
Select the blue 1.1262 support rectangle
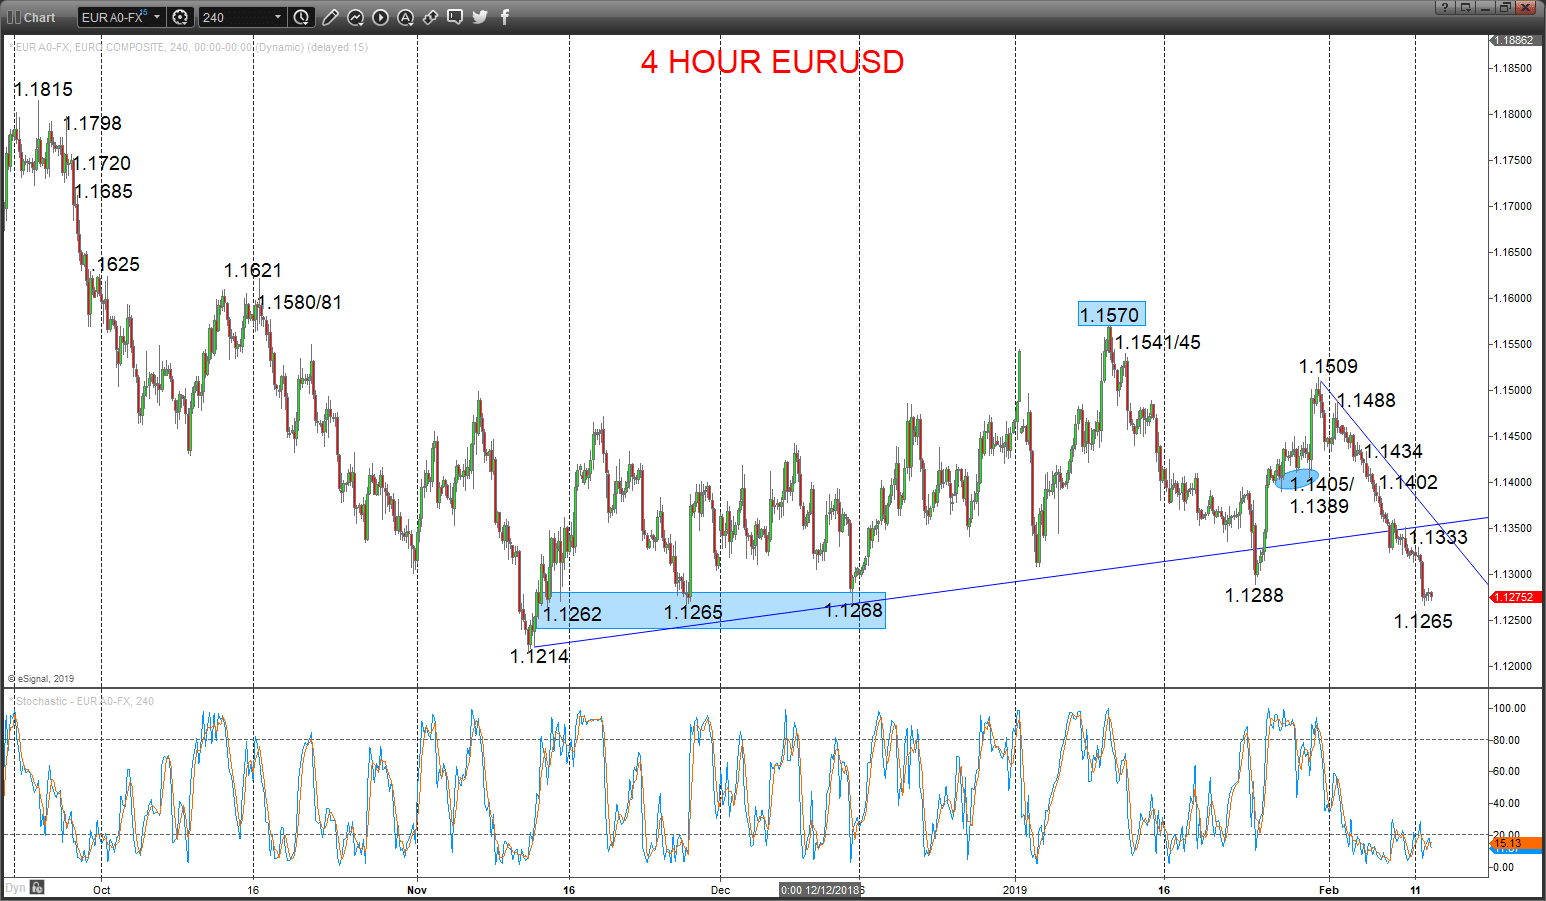(708, 610)
